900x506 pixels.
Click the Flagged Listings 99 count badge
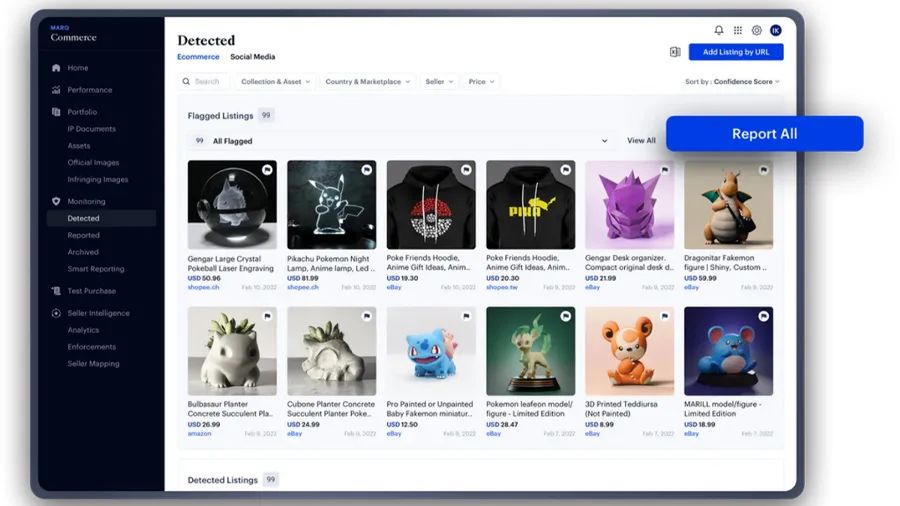pos(266,115)
